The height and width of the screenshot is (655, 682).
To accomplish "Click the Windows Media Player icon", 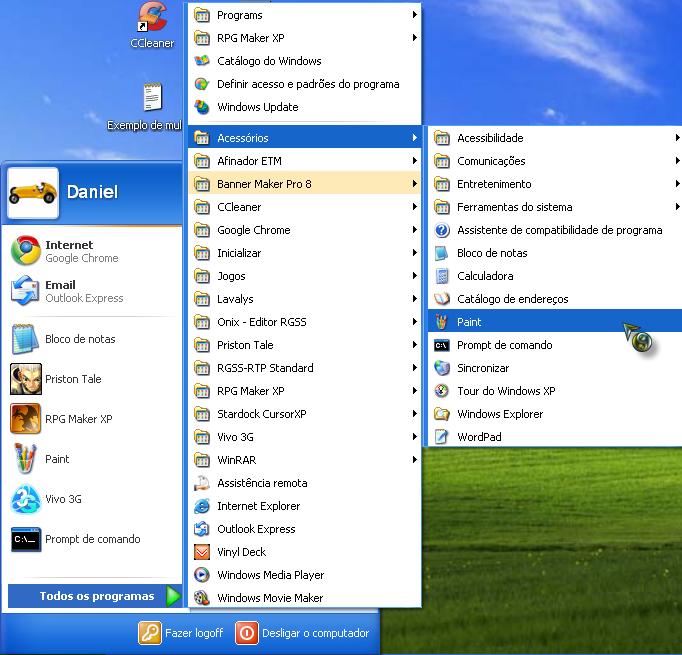I will (x=202, y=575).
